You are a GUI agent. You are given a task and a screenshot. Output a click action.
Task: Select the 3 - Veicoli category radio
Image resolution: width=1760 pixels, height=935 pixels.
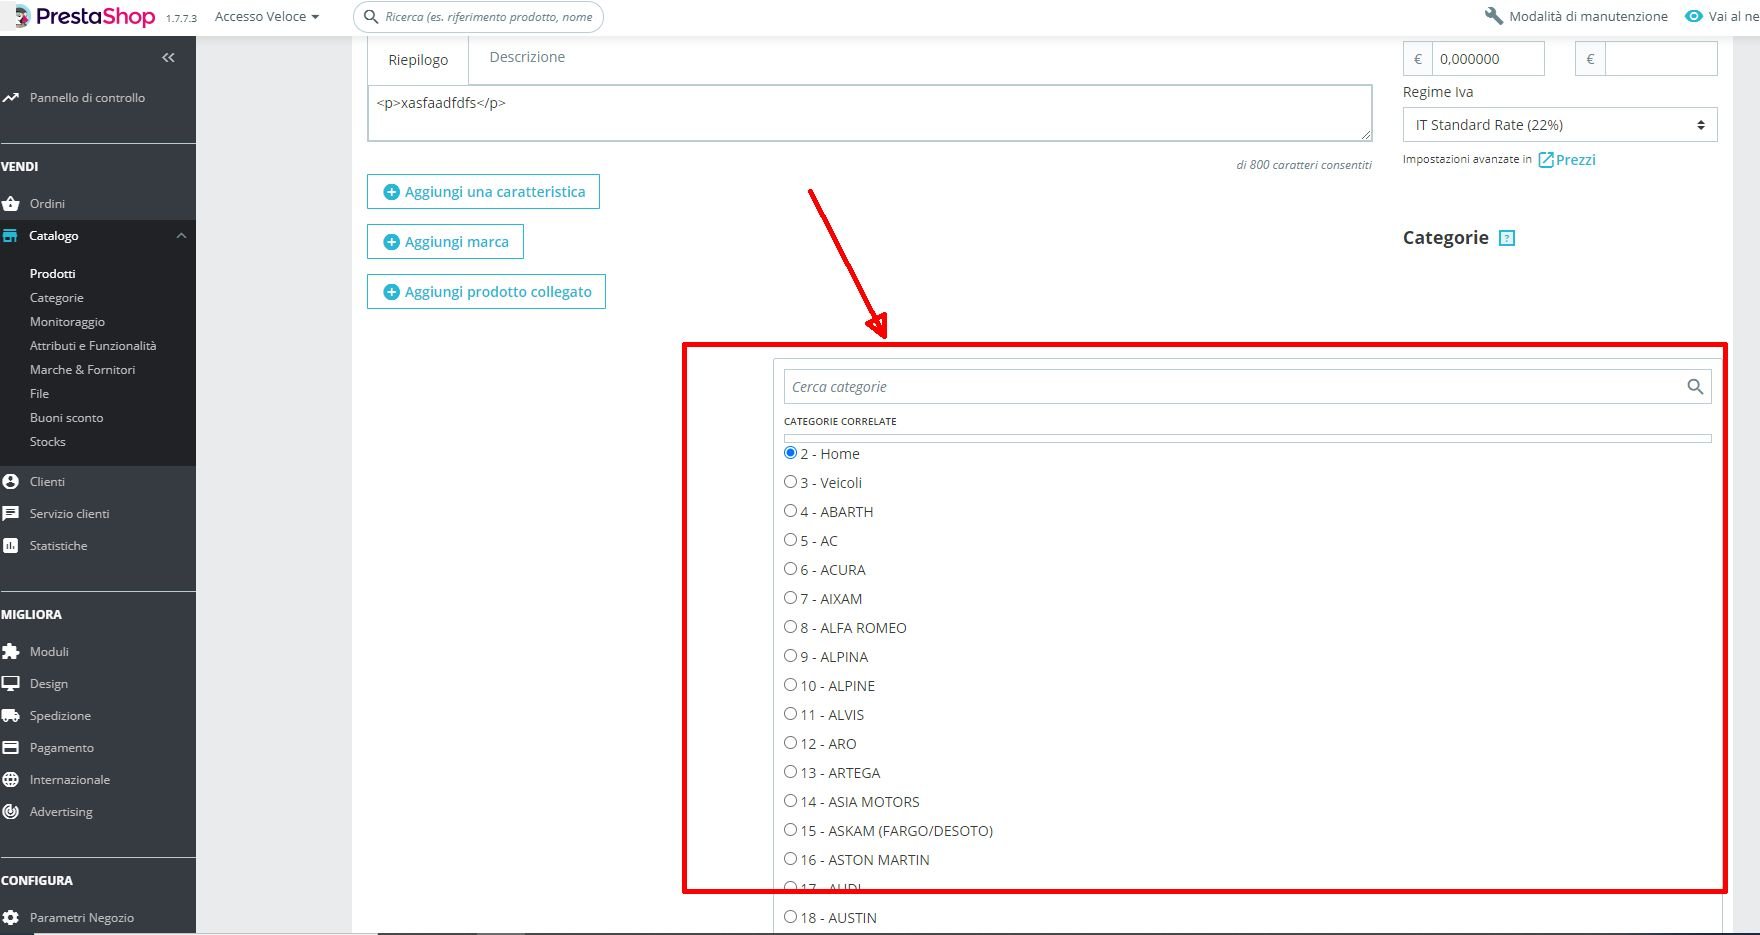[x=791, y=482]
